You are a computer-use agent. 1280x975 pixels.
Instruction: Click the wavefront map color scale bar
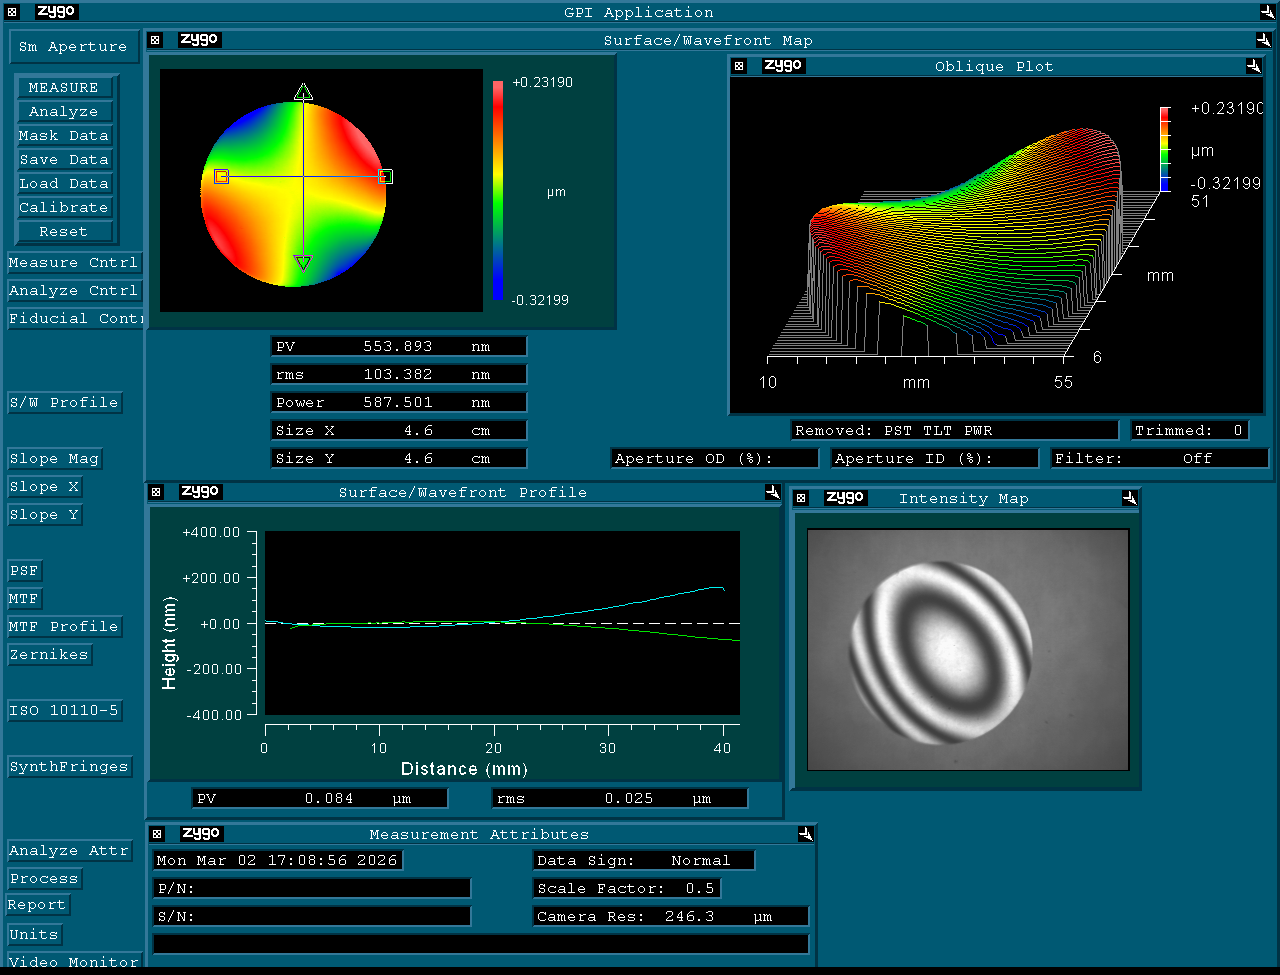click(498, 190)
